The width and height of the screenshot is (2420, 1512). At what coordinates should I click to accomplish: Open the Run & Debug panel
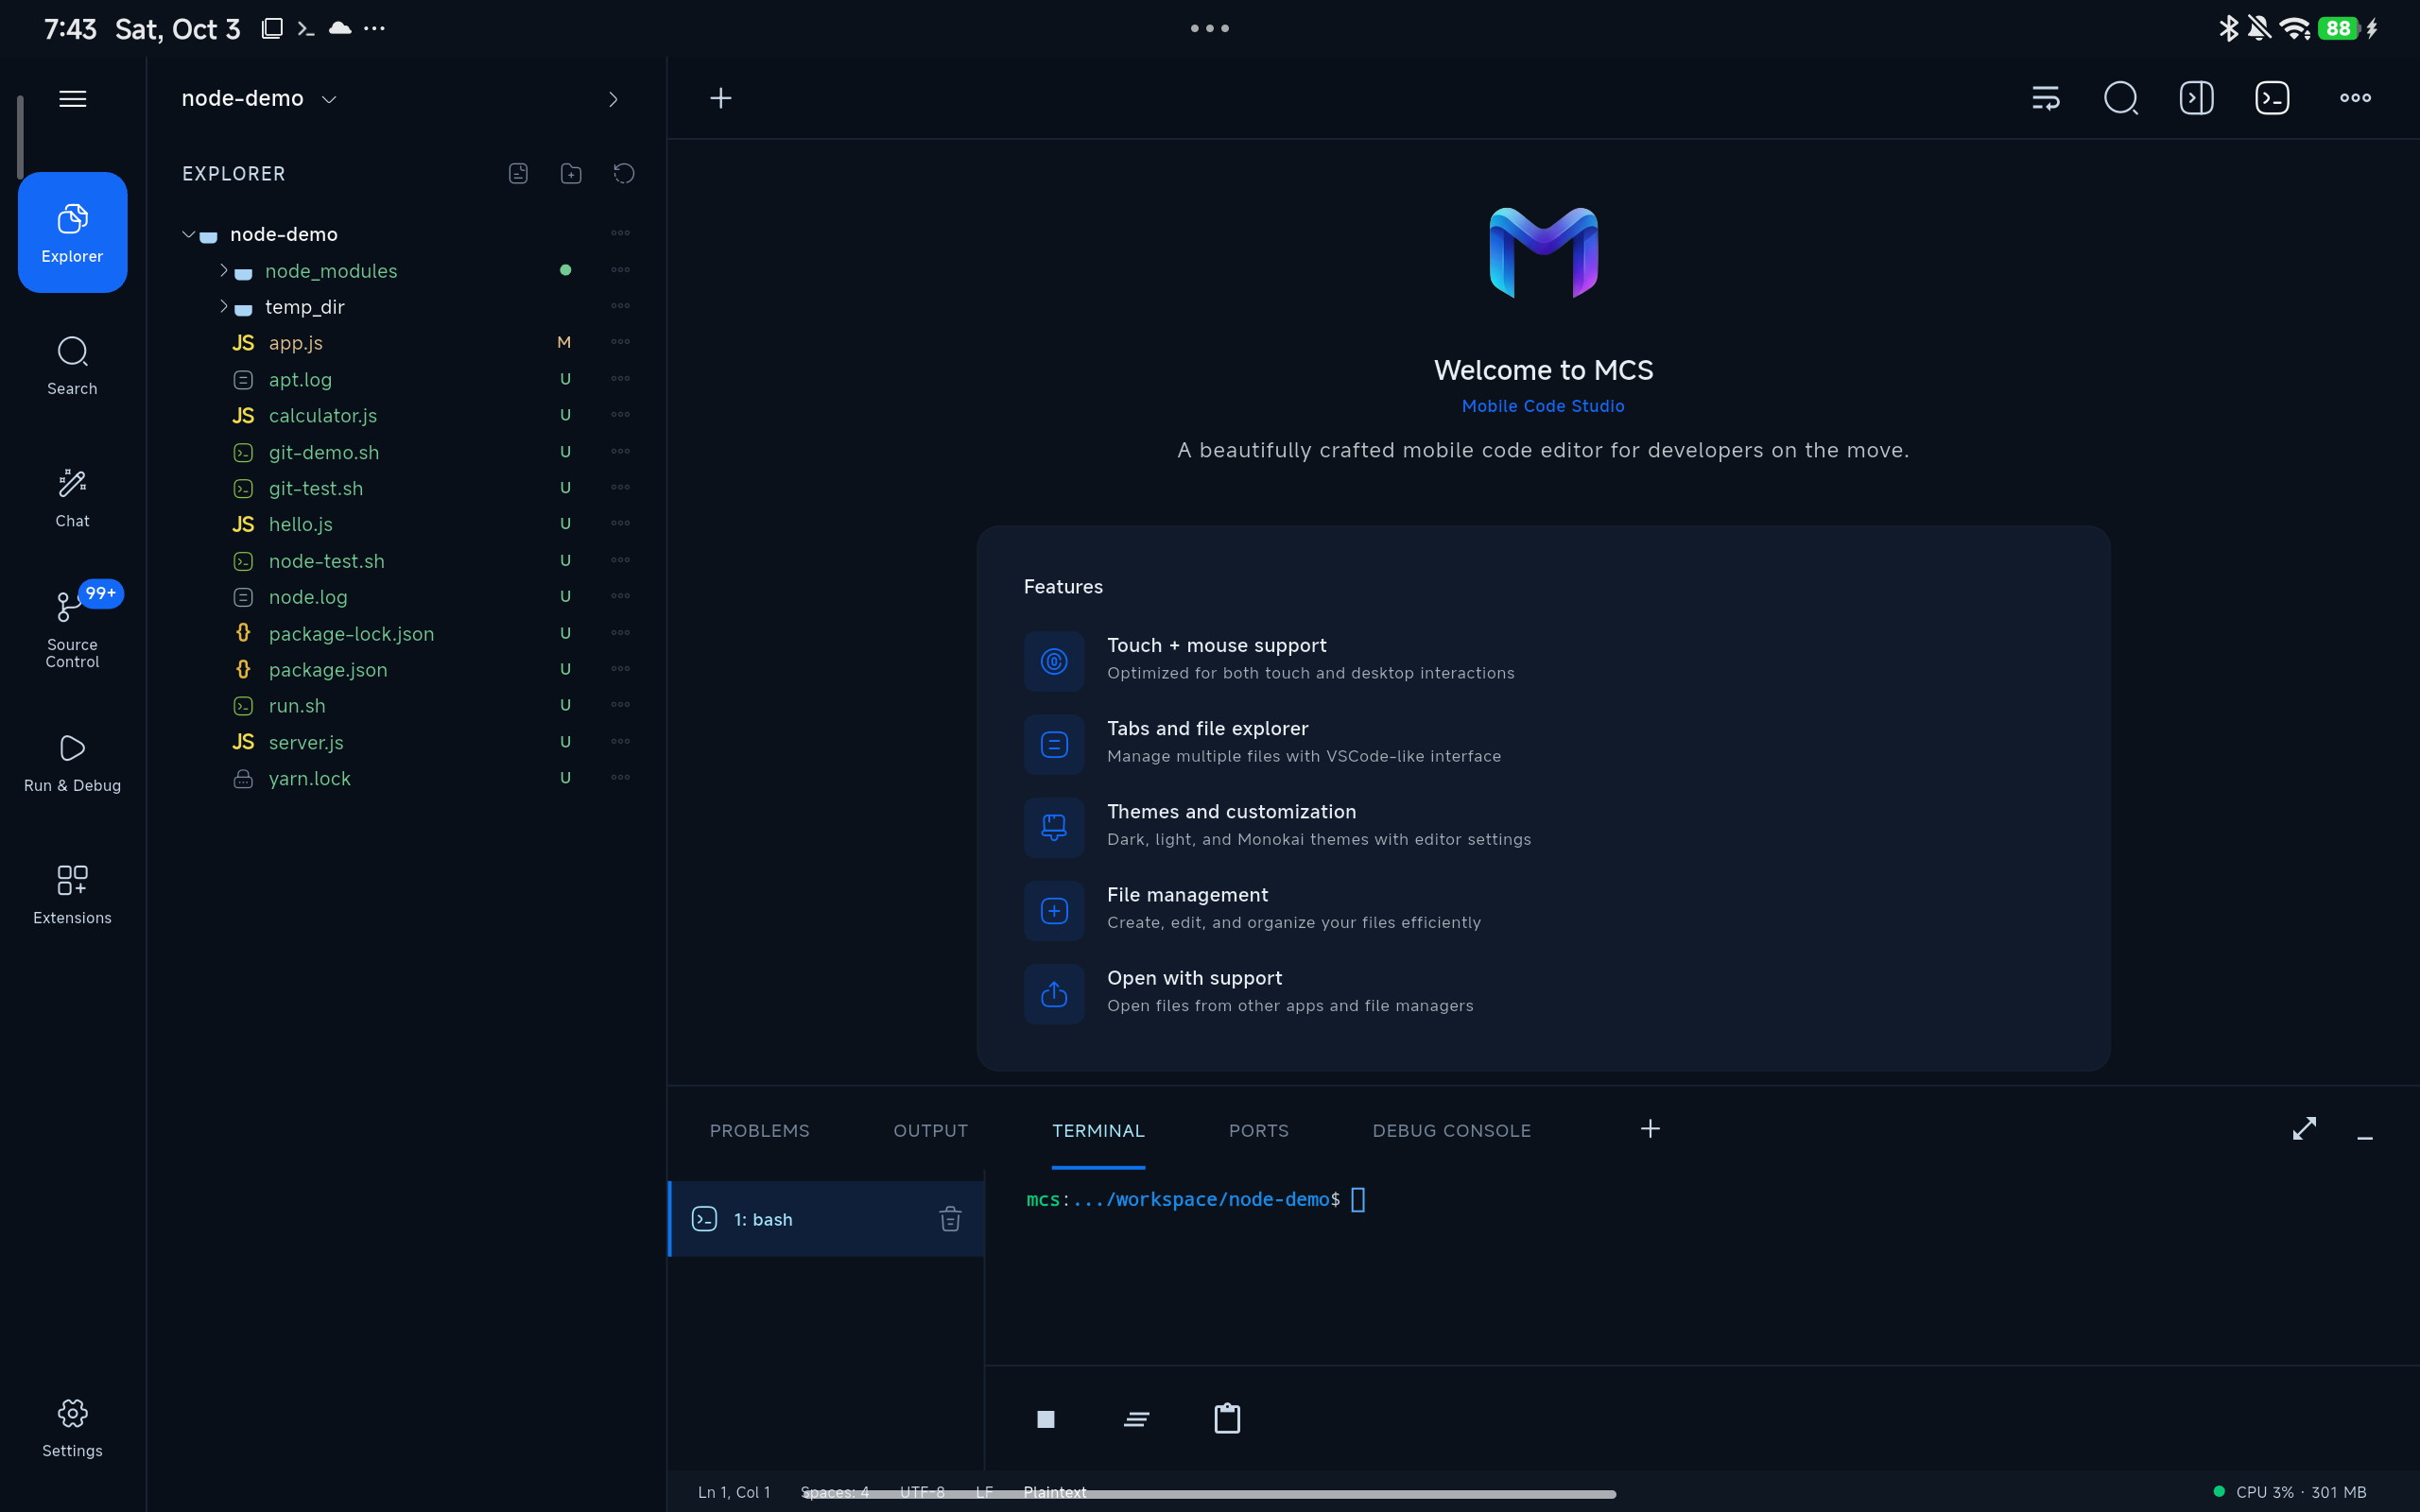pos(72,763)
